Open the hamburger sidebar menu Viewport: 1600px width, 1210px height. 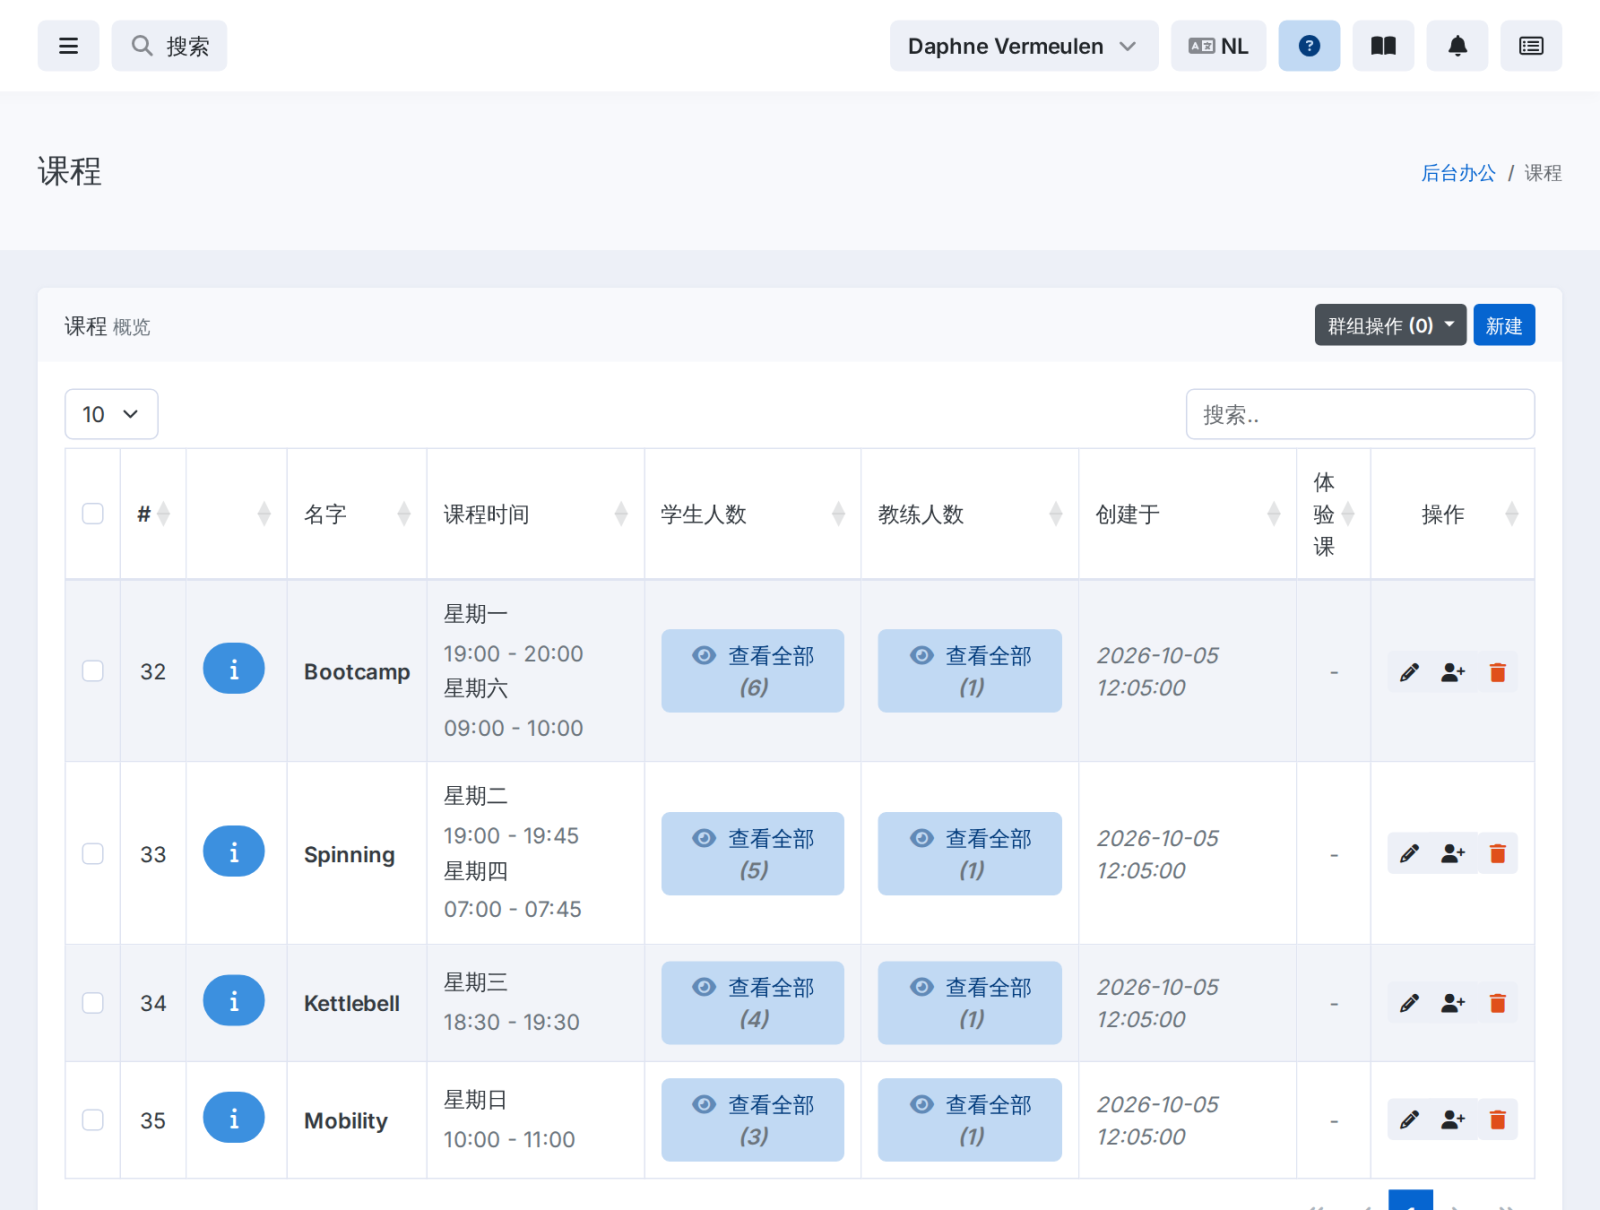coord(68,46)
